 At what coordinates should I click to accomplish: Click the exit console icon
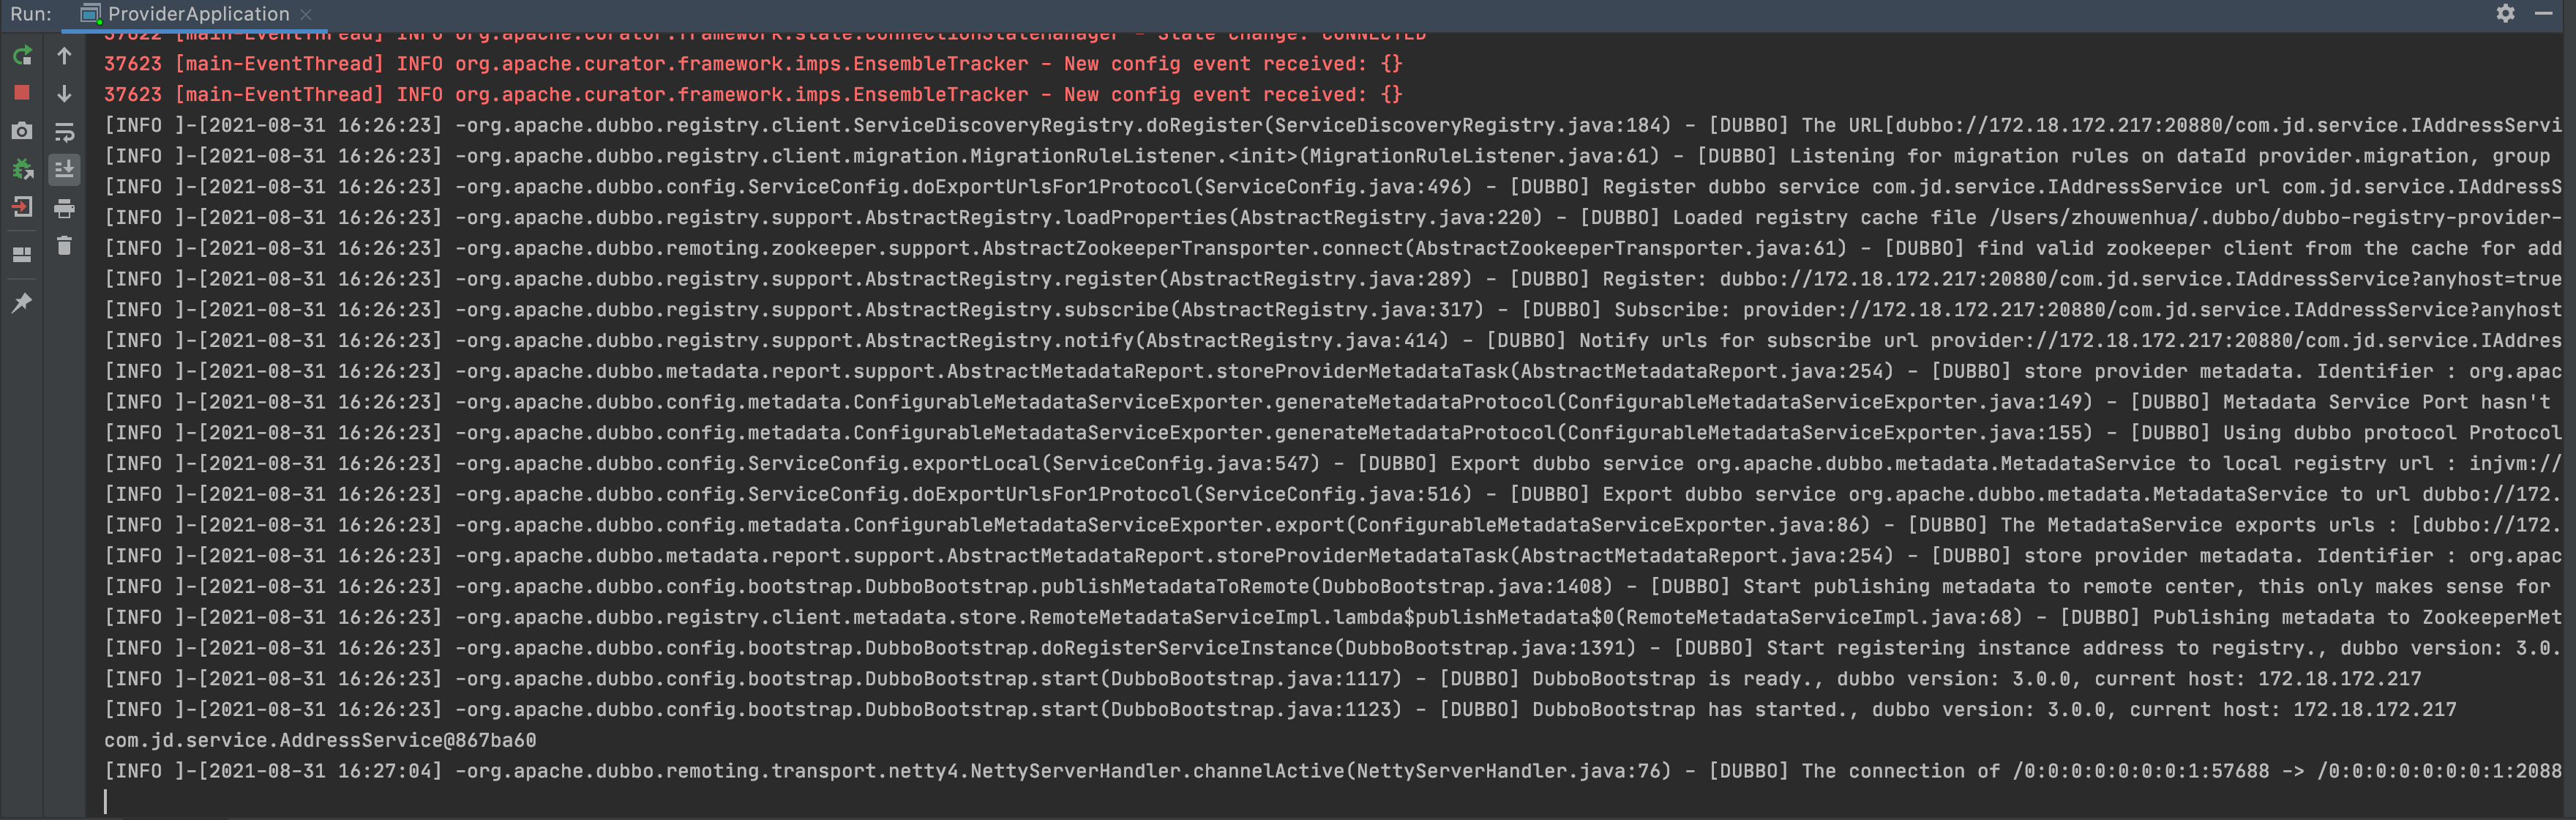coord(22,208)
